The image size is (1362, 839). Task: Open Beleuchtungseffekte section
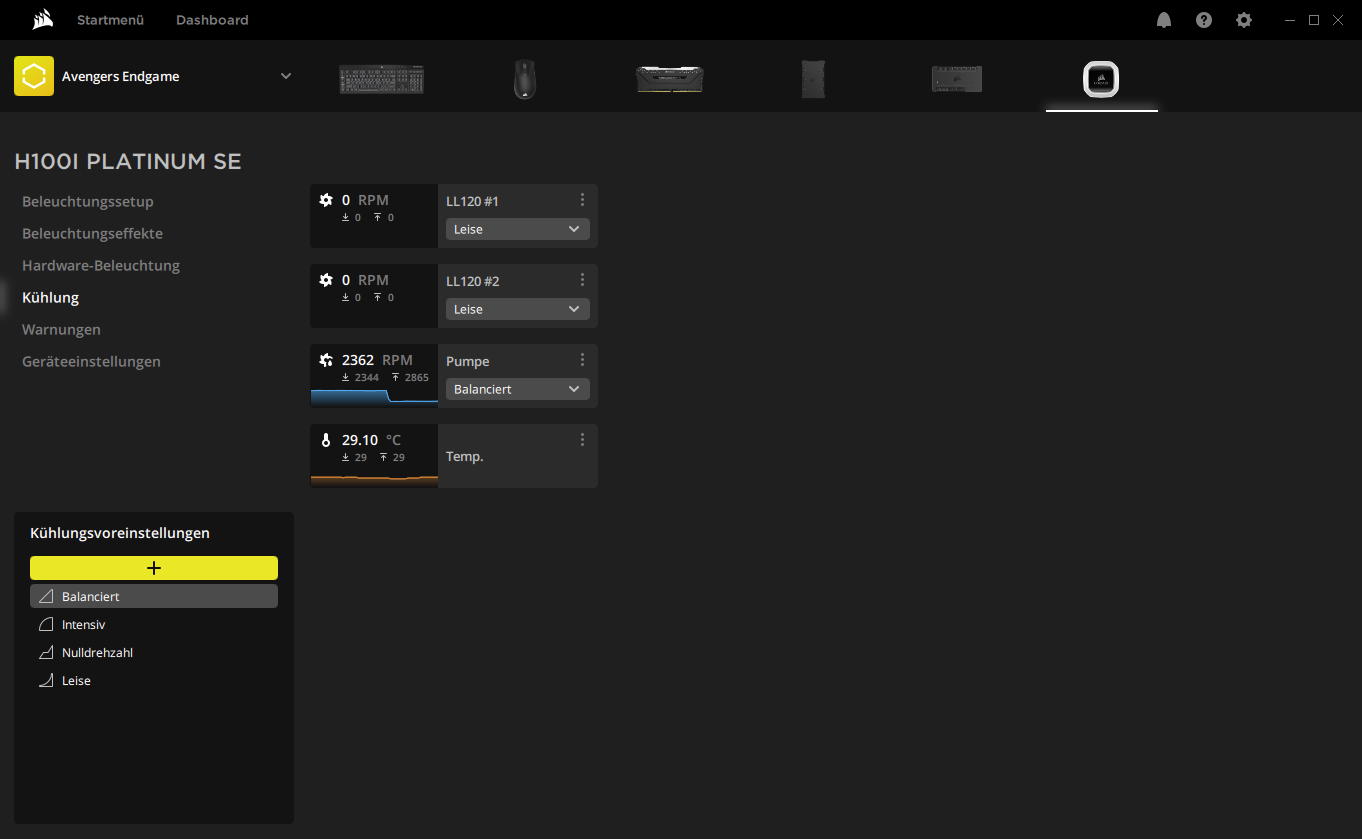92,233
